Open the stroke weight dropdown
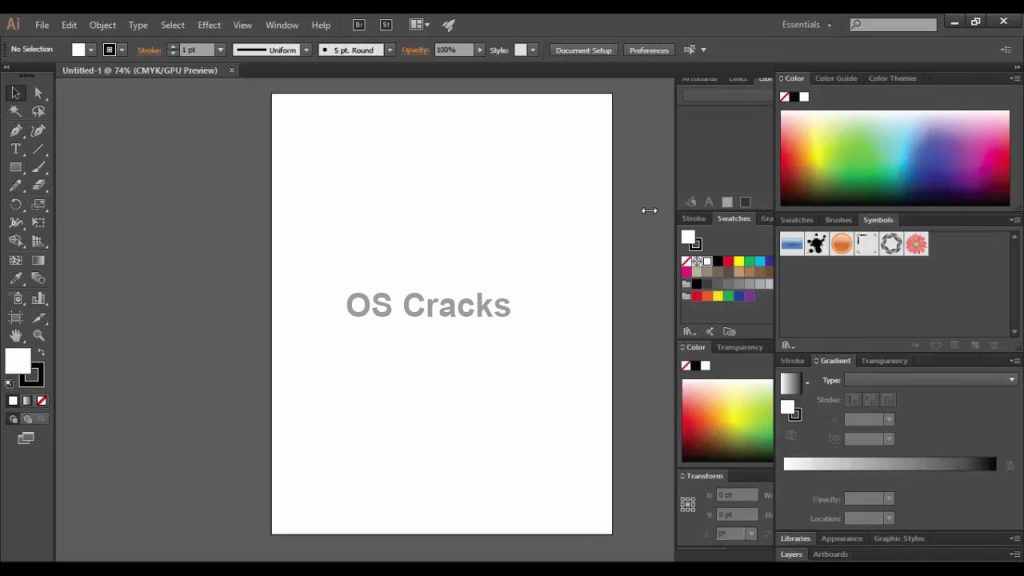 click(220, 50)
